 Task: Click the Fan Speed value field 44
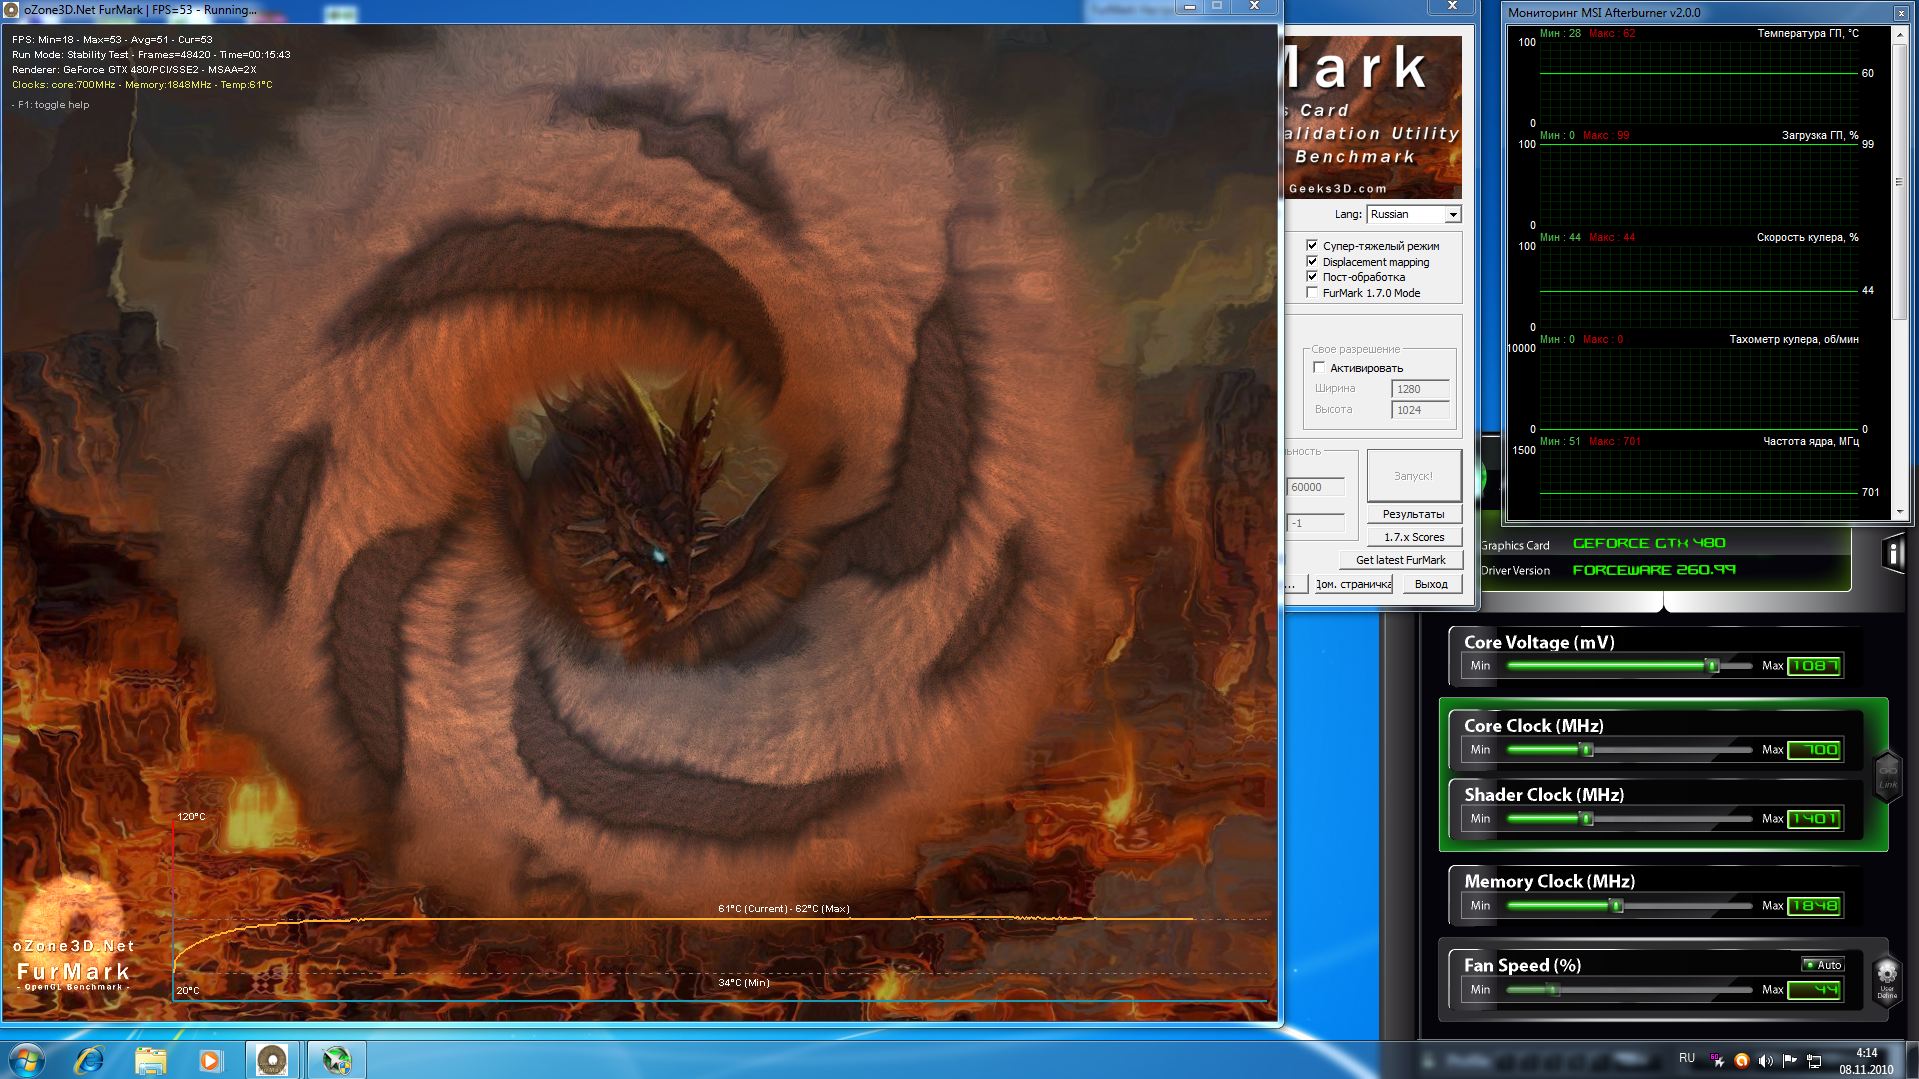coord(1814,989)
